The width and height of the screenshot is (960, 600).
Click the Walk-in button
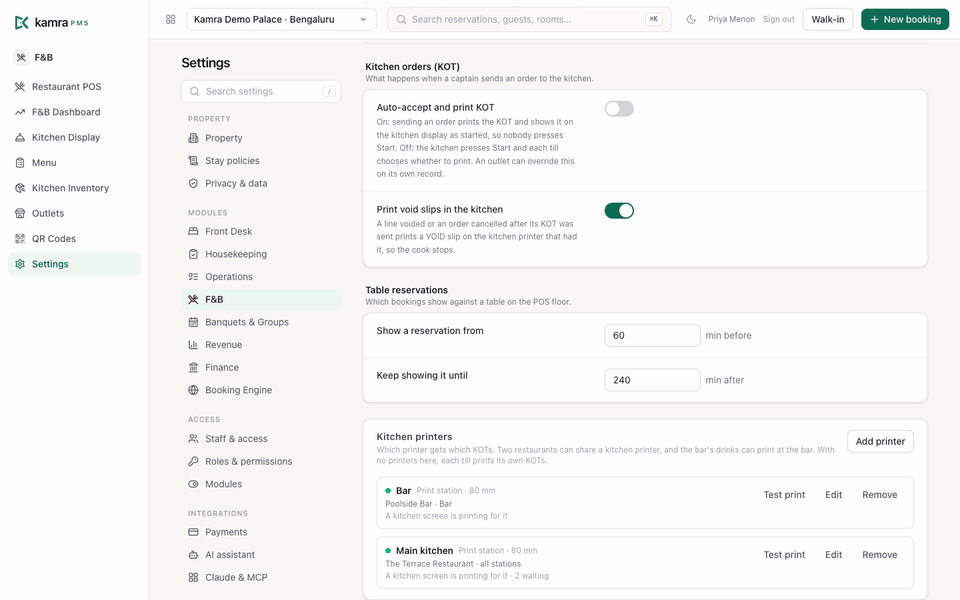(x=828, y=20)
